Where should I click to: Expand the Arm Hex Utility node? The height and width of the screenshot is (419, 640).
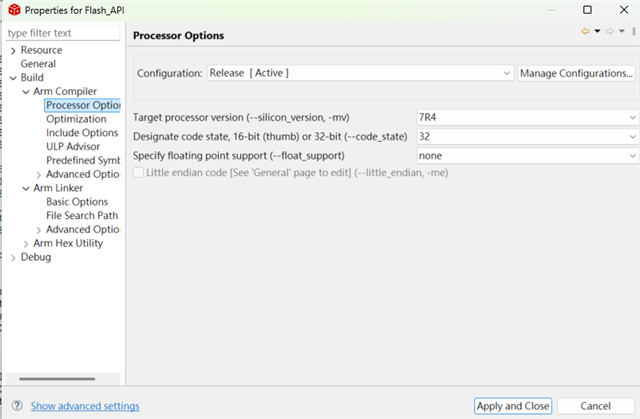[x=26, y=244]
